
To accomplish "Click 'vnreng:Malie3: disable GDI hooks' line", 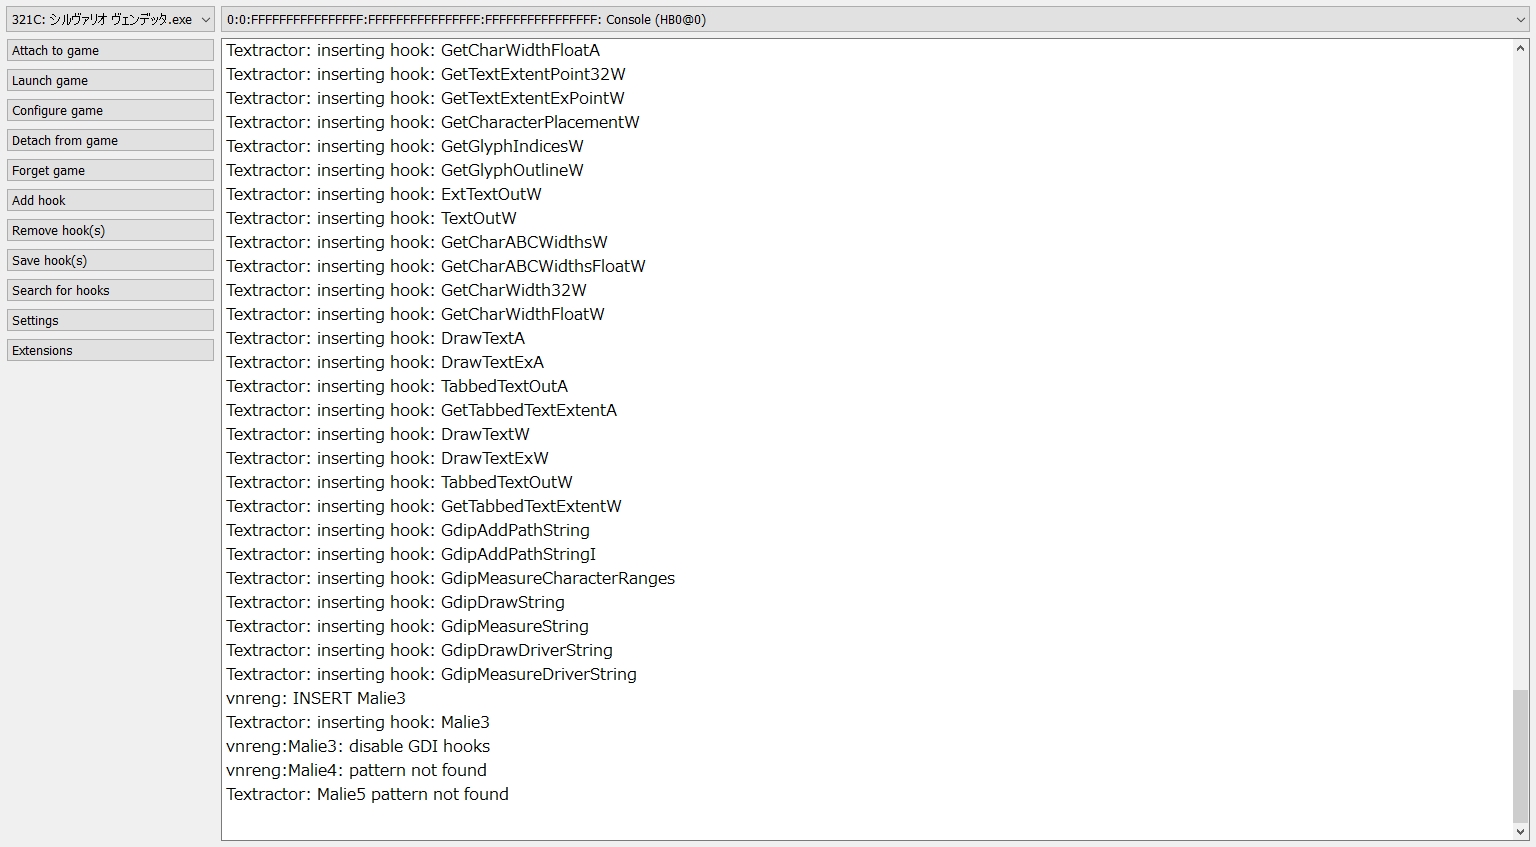I will (x=358, y=746).
